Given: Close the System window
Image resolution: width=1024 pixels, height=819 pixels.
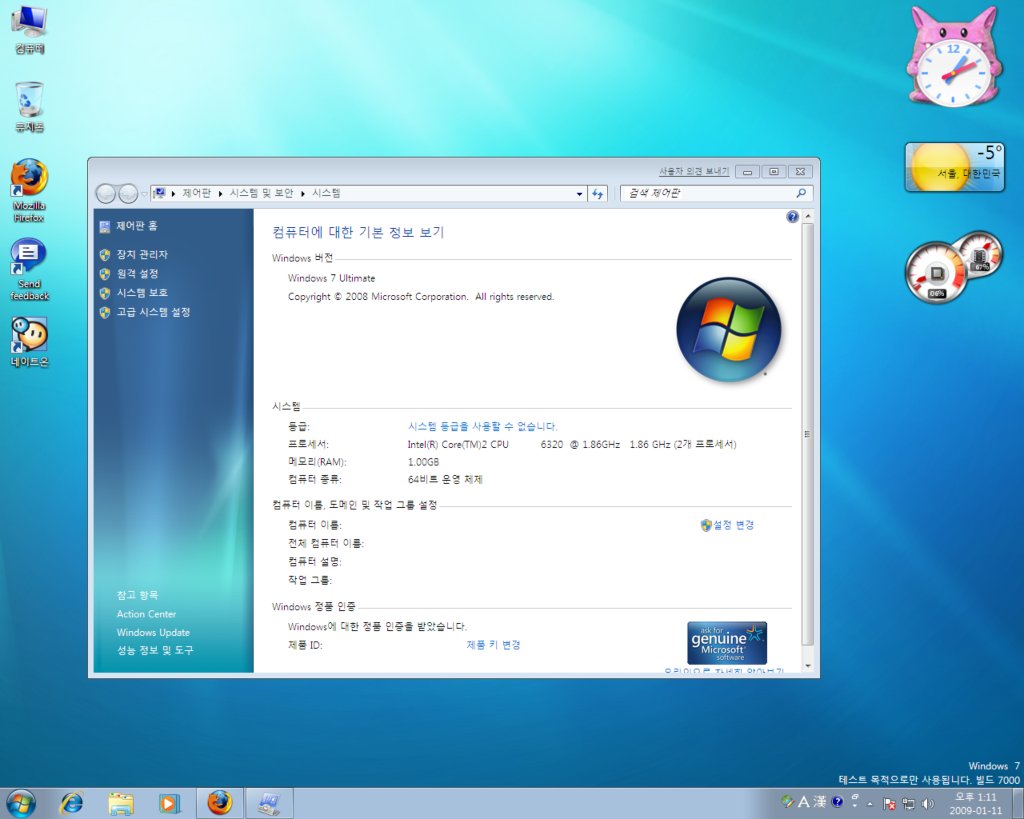Looking at the screenshot, I should click(x=801, y=172).
